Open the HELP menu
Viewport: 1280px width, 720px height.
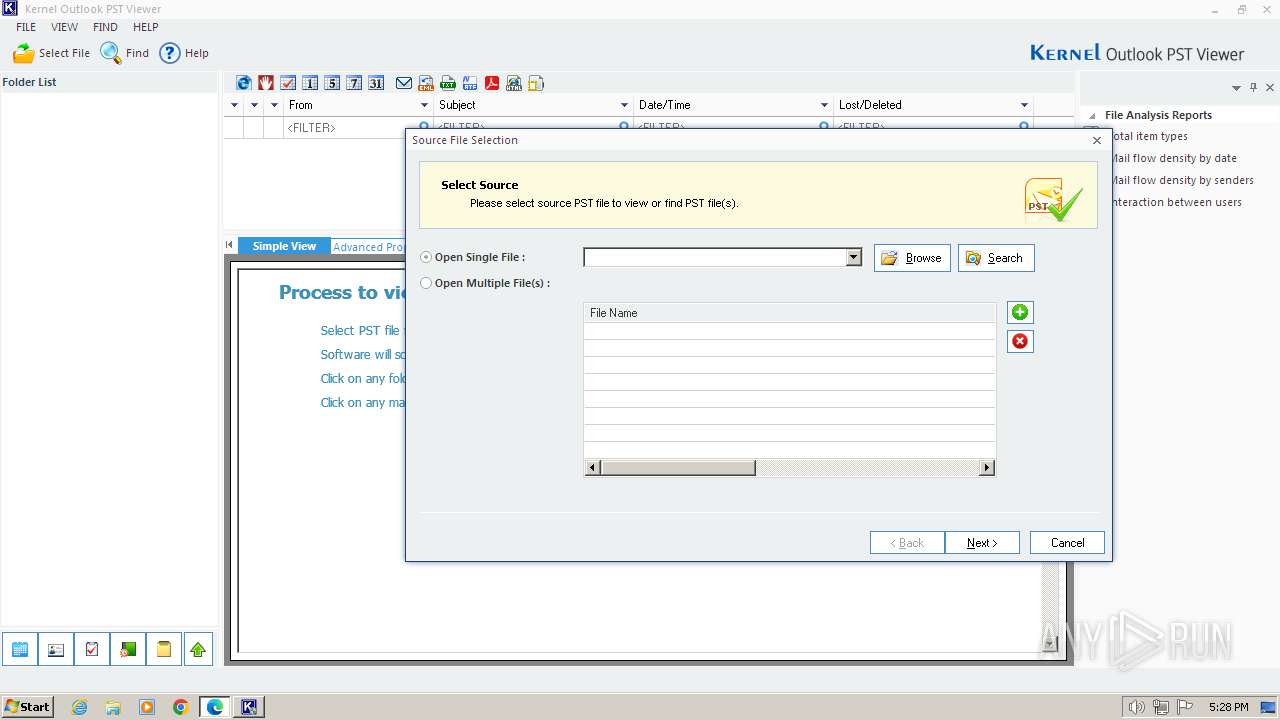146,27
